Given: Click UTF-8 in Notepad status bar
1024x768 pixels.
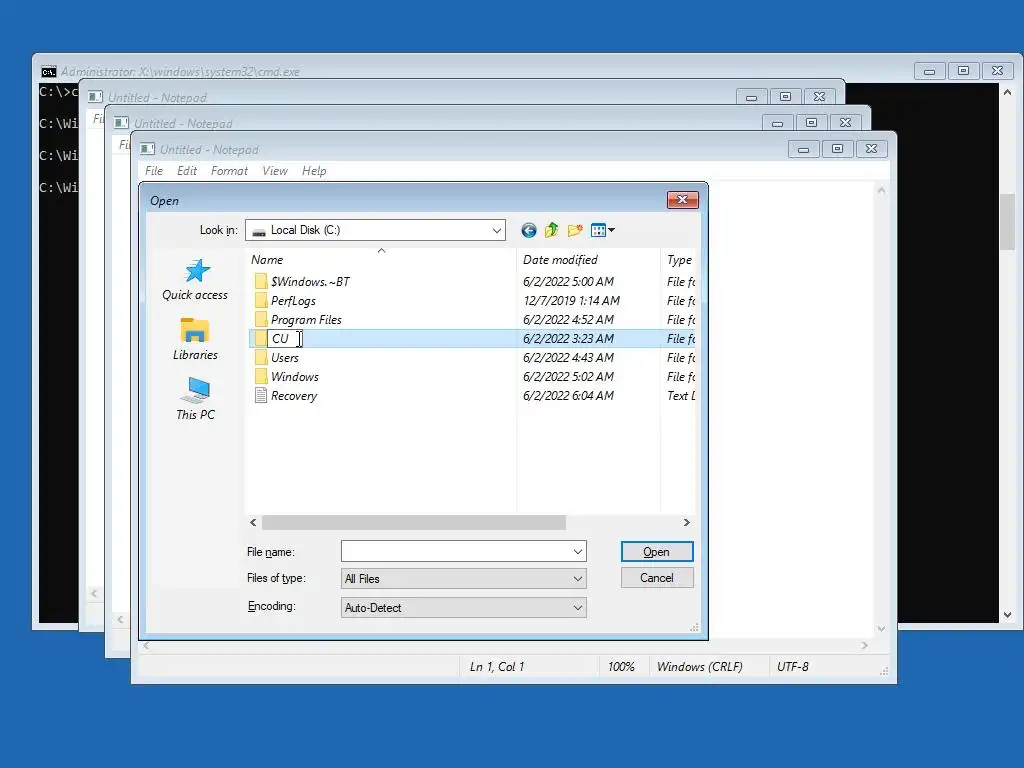Looking at the screenshot, I should 793,667.
